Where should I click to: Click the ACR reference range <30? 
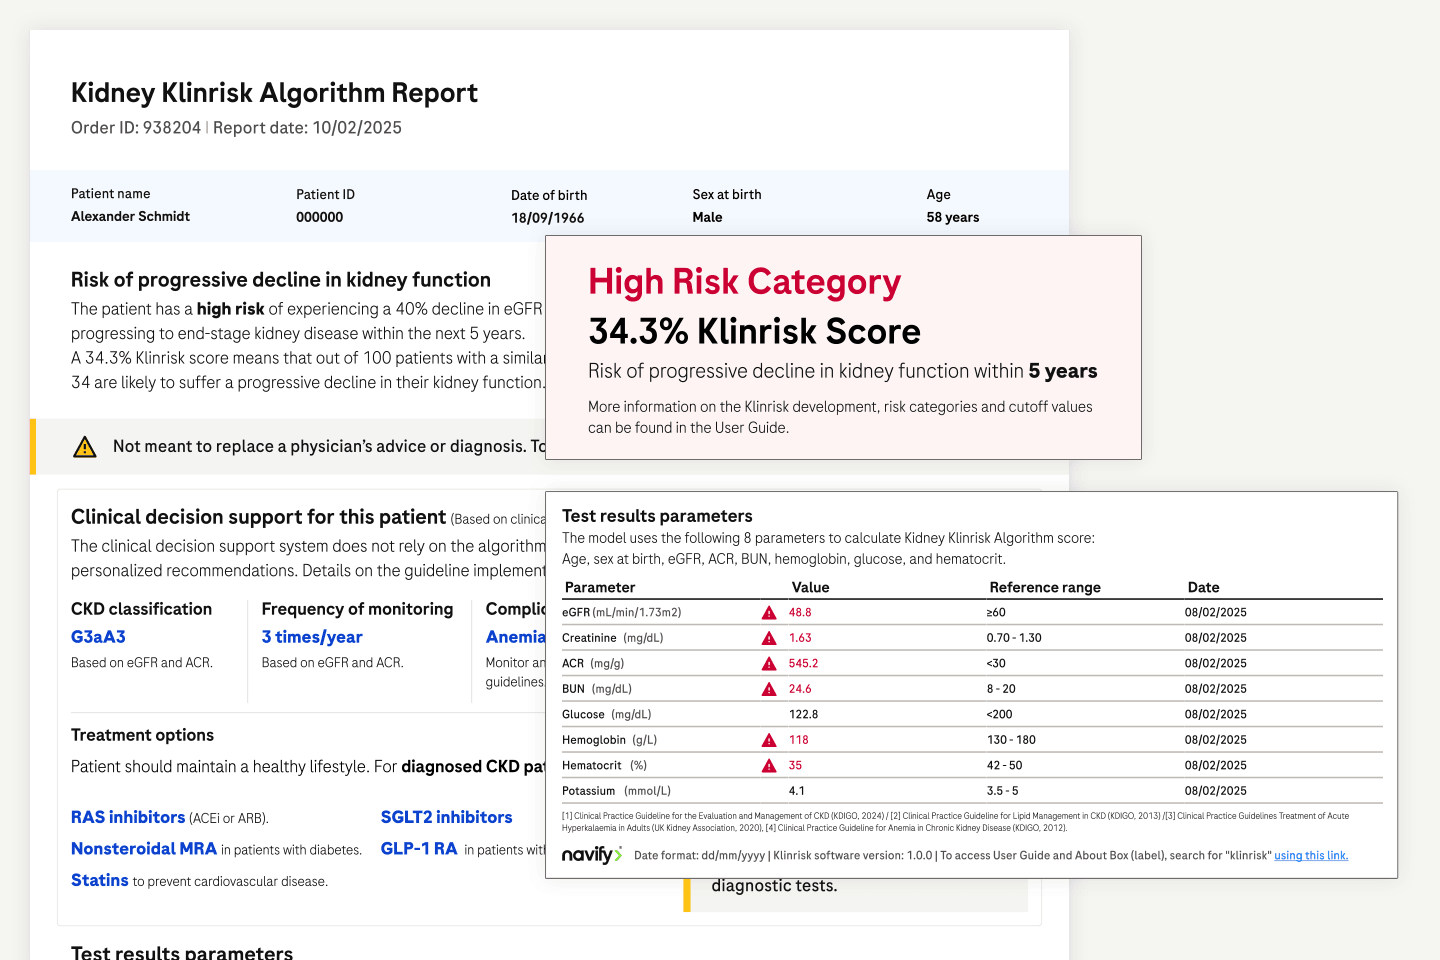point(996,663)
